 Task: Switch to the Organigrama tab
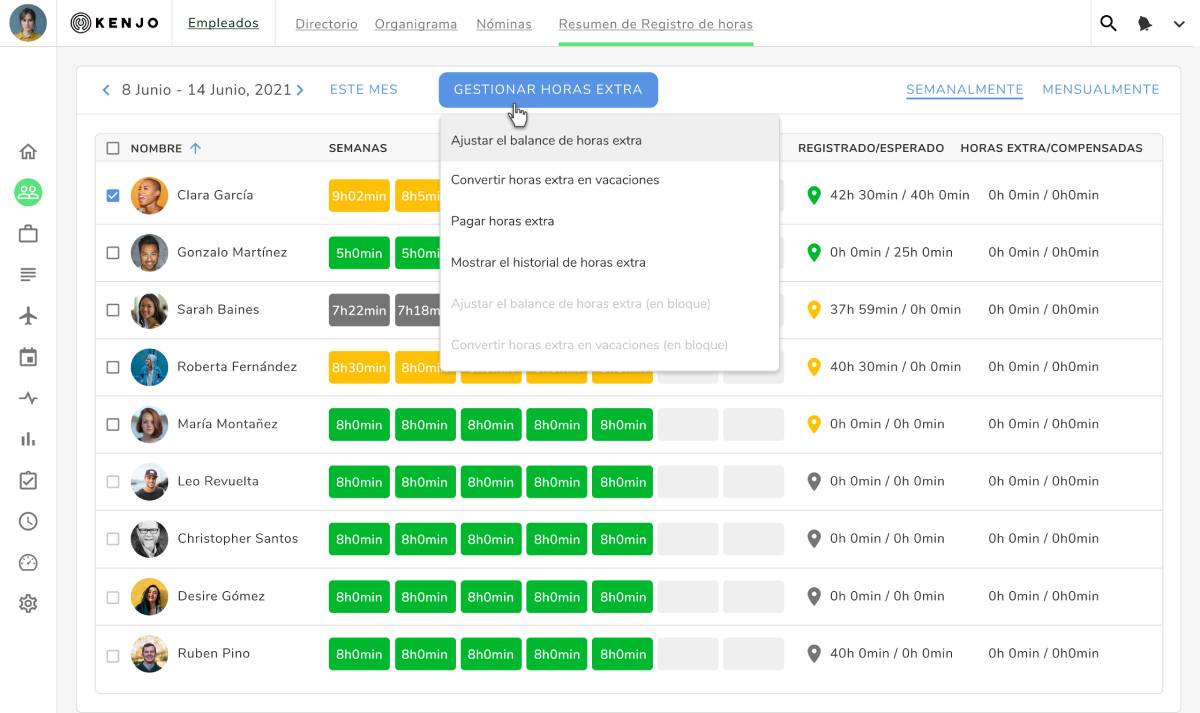415,24
